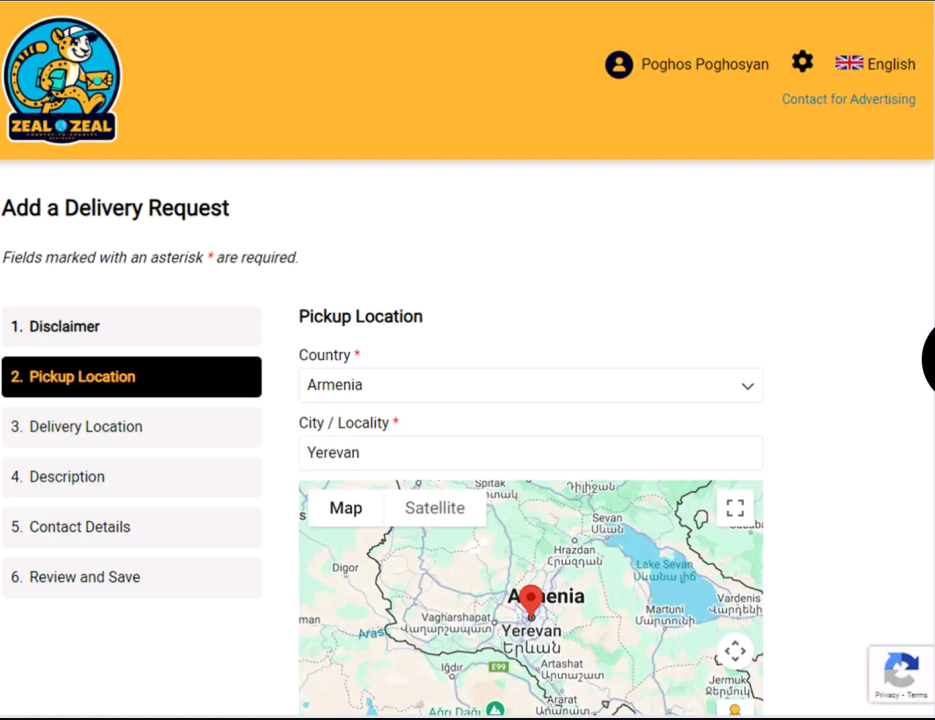Click the Digor map label
Viewport: 935px width, 720px height.
tap(345, 568)
